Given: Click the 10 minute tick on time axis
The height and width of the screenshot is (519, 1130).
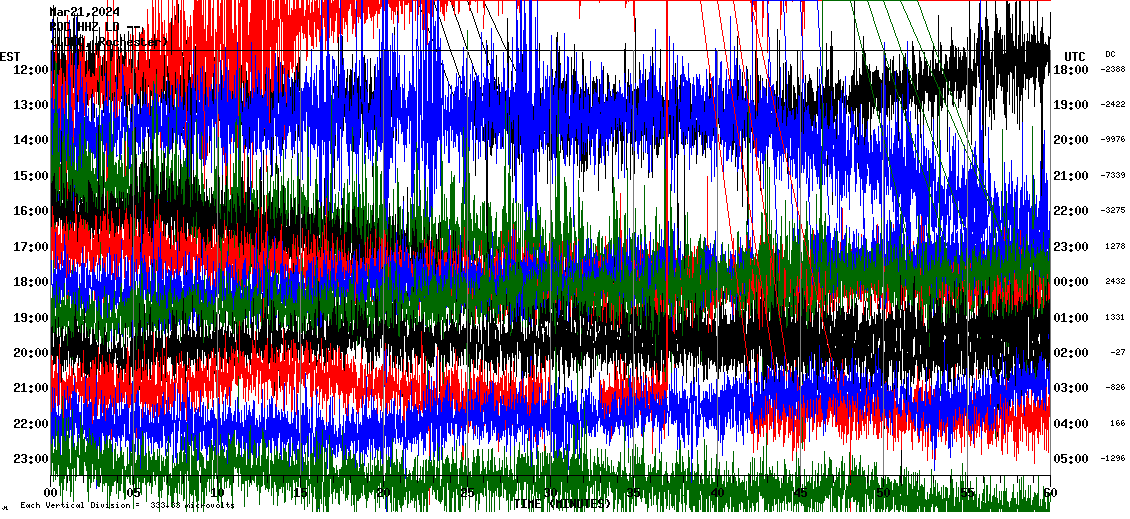Looking at the screenshot, I should [217, 493].
